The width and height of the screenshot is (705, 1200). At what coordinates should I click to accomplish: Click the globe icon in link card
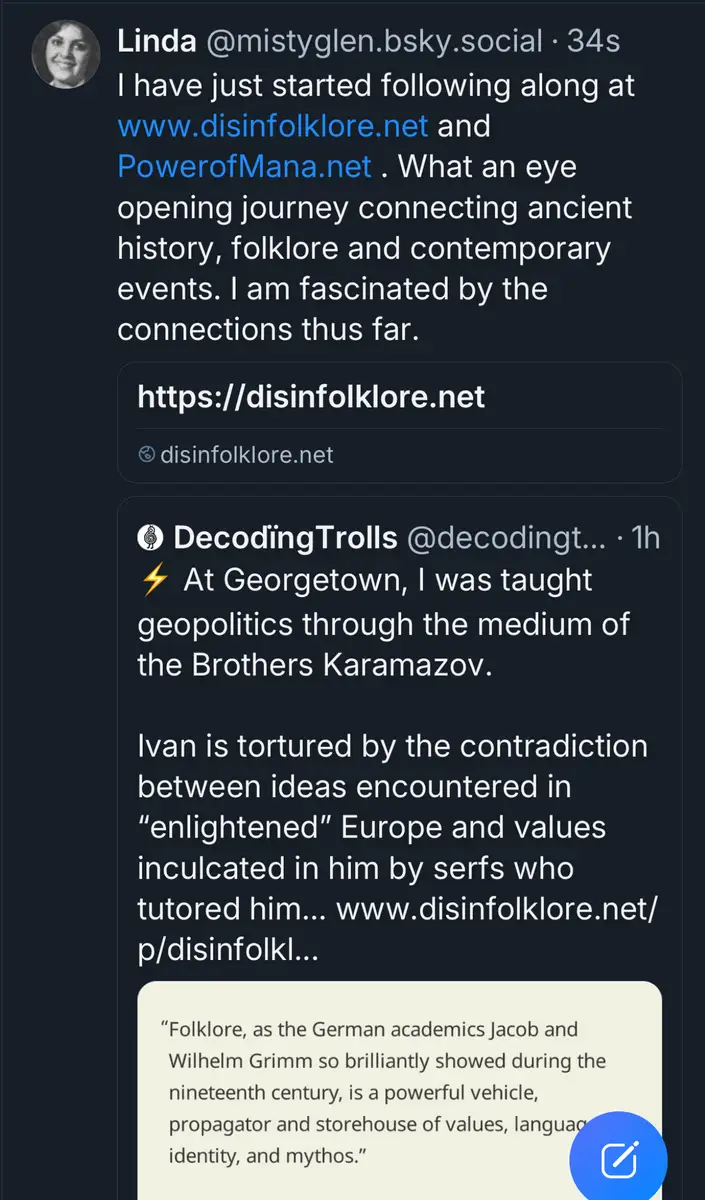click(147, 455)
